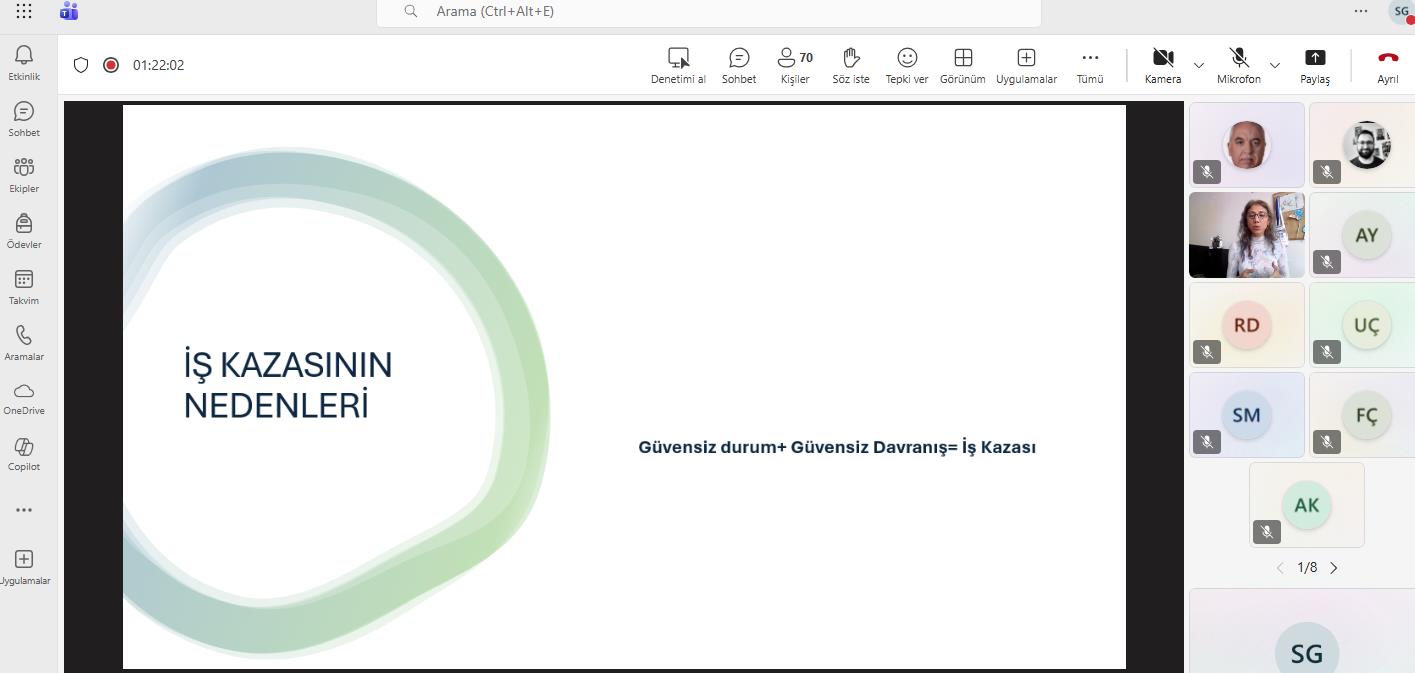Expand camera options dropdown arrow

click(x=1199, y=66)
